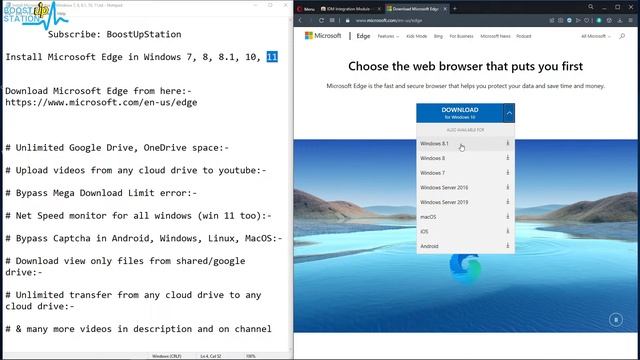Click 'Upload videos from any cloud drive' line

coord(136,171)
